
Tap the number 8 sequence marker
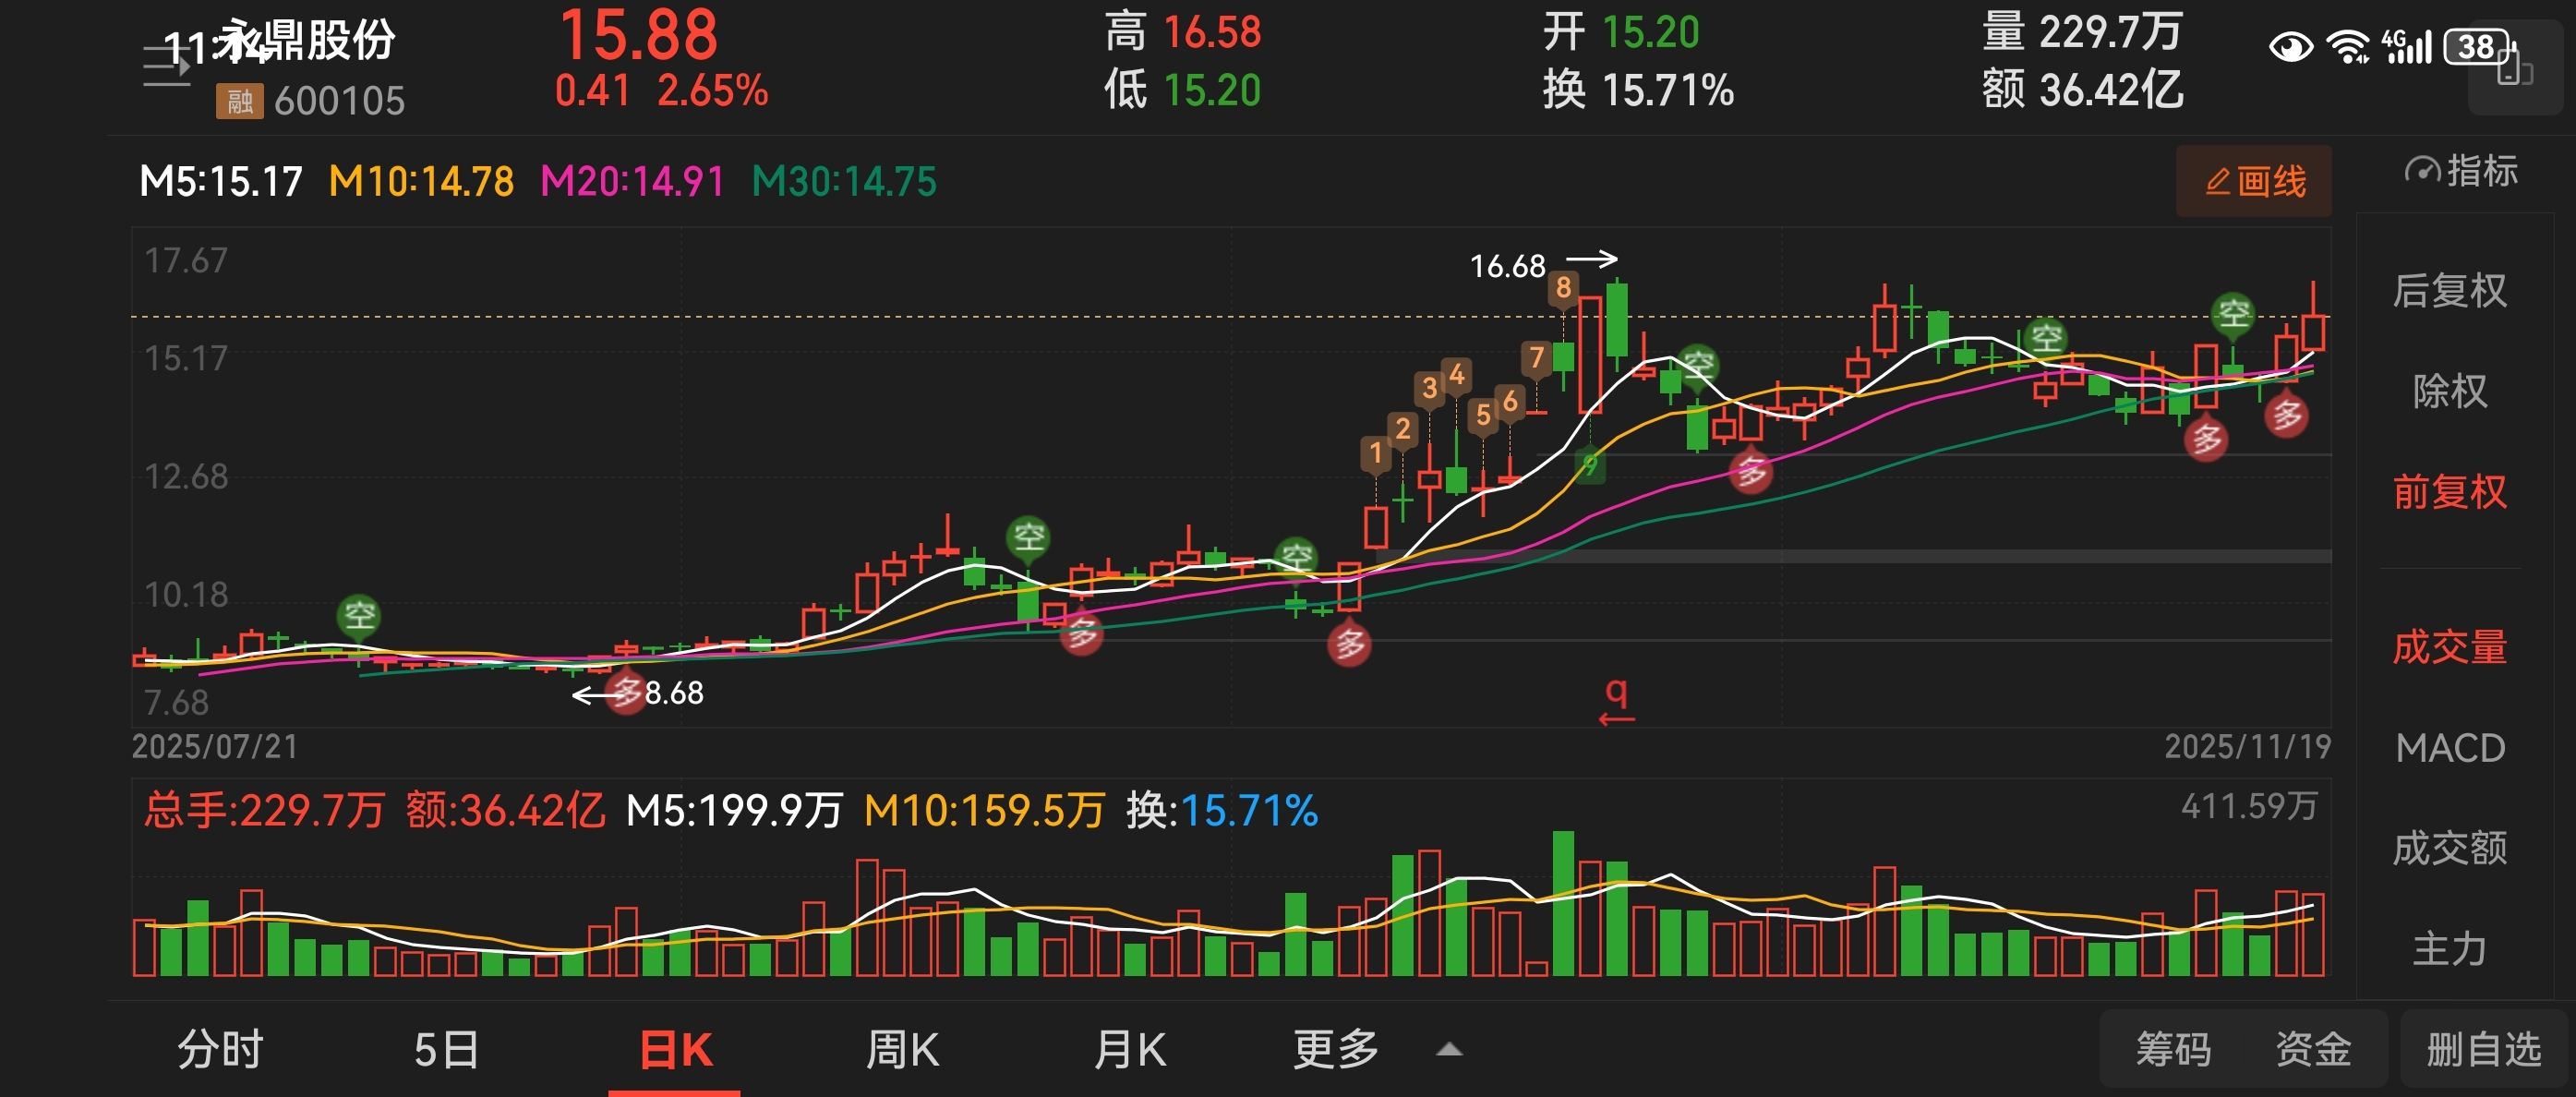(1563, 289)
